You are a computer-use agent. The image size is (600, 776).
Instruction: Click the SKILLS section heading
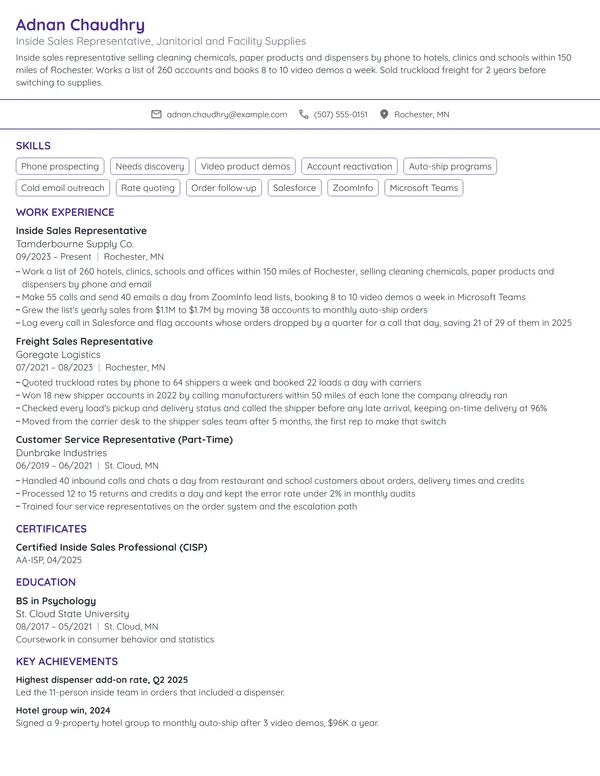(33, 146)
